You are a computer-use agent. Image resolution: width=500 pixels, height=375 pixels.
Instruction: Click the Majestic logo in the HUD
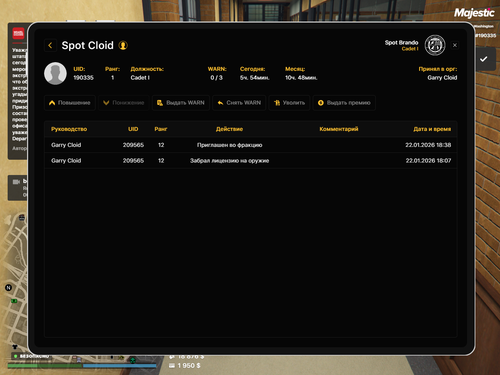(x=474, y=13)
